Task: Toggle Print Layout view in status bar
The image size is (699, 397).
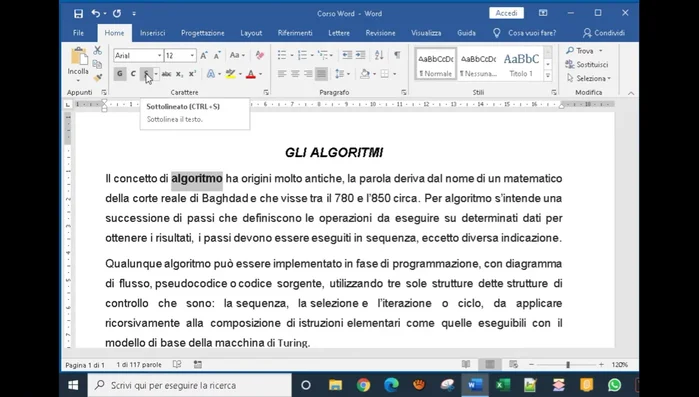Action: click(490, 364)
